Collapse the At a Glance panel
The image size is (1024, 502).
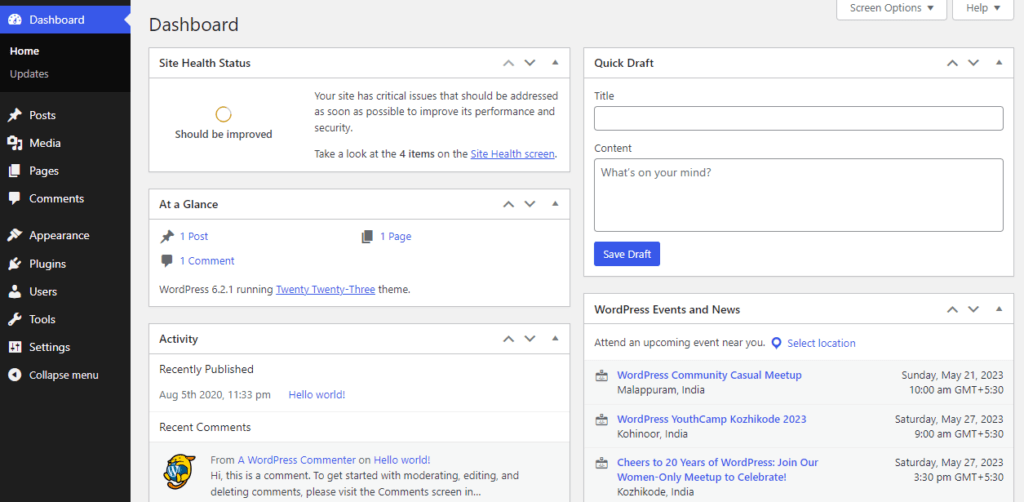[555, 204]
